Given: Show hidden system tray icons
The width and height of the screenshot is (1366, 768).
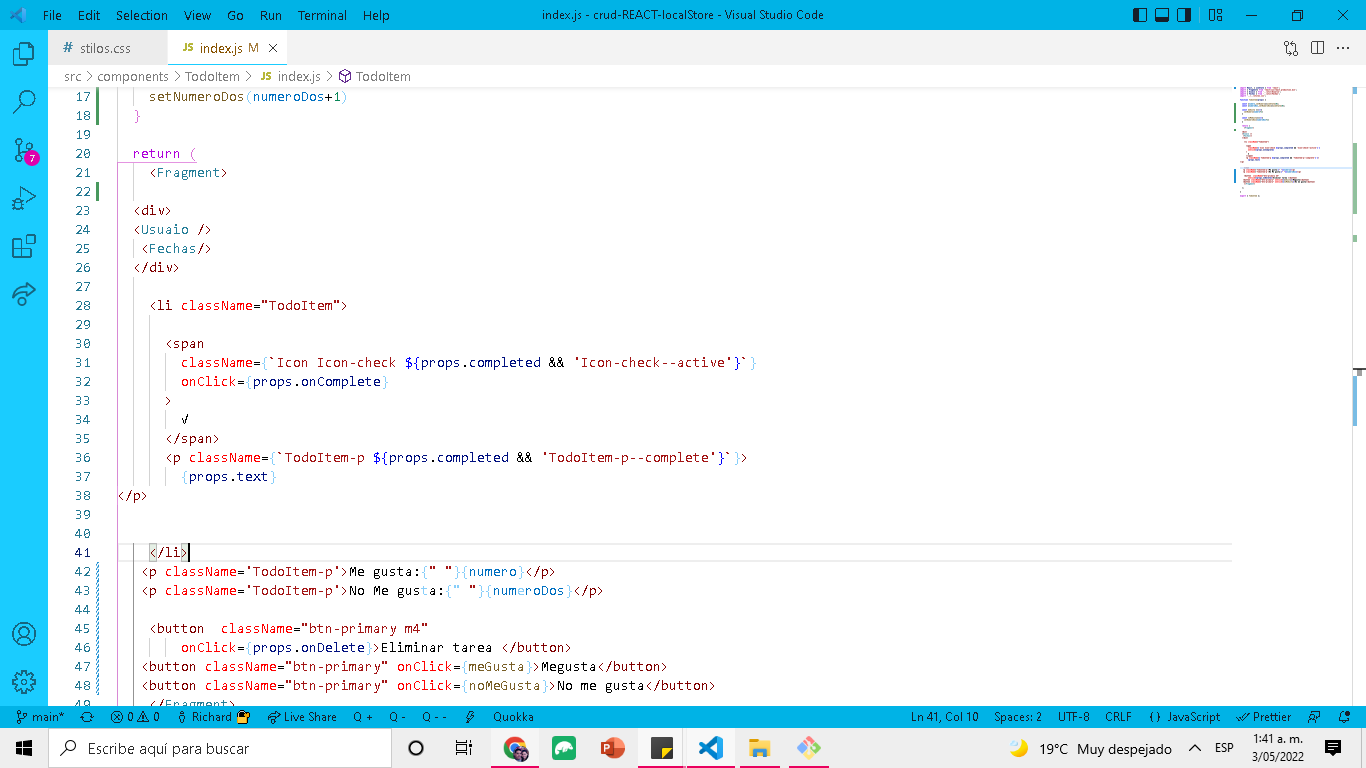Looking at the screenshot, I should 1194,748.
